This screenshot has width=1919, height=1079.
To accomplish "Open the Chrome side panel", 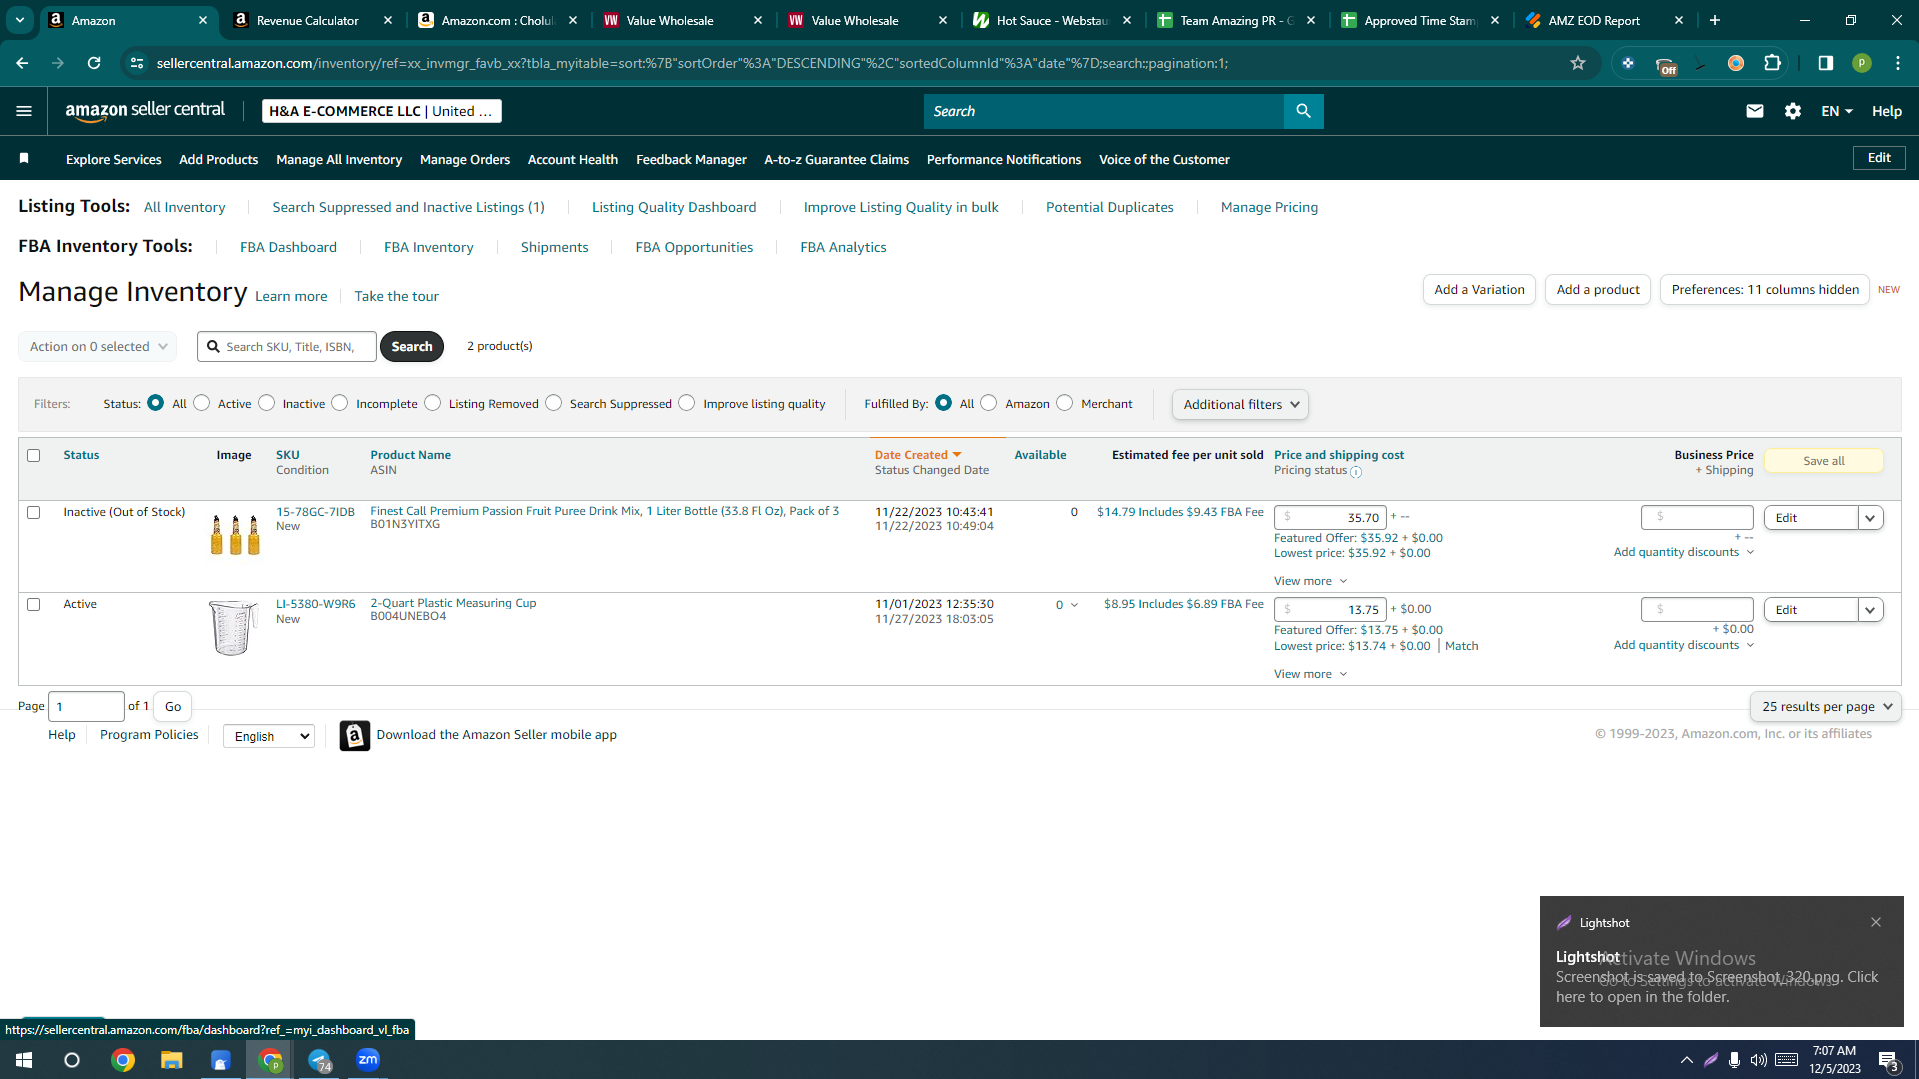I will (x=1825, y=63).
